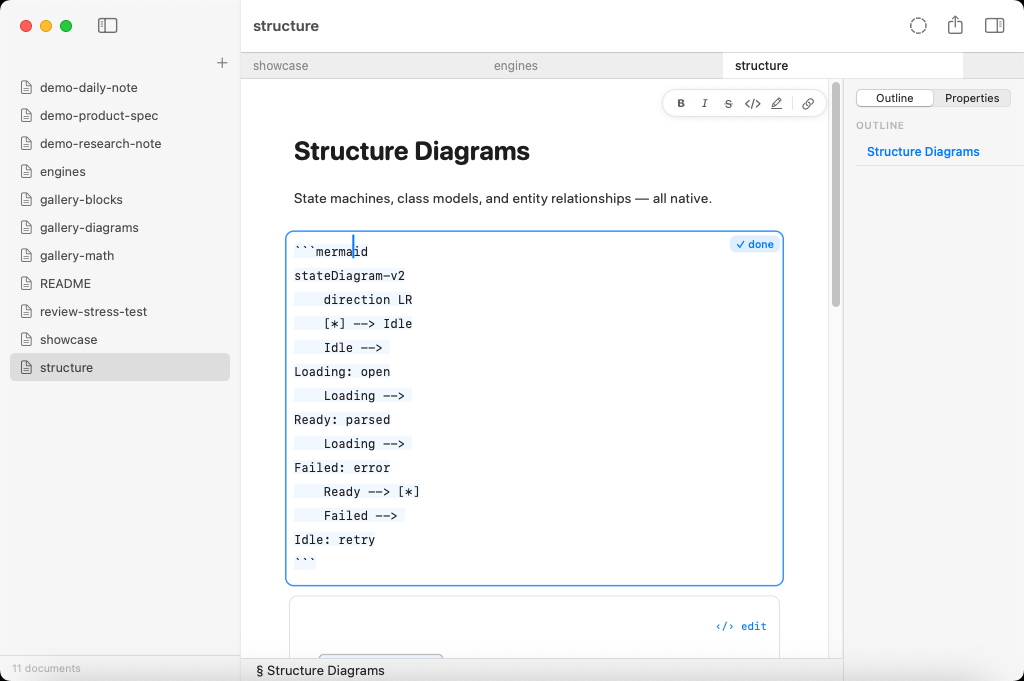Screen dimensions: 1024x681
Task: Click the ```mermaid opening fence line
Action: 331,252
